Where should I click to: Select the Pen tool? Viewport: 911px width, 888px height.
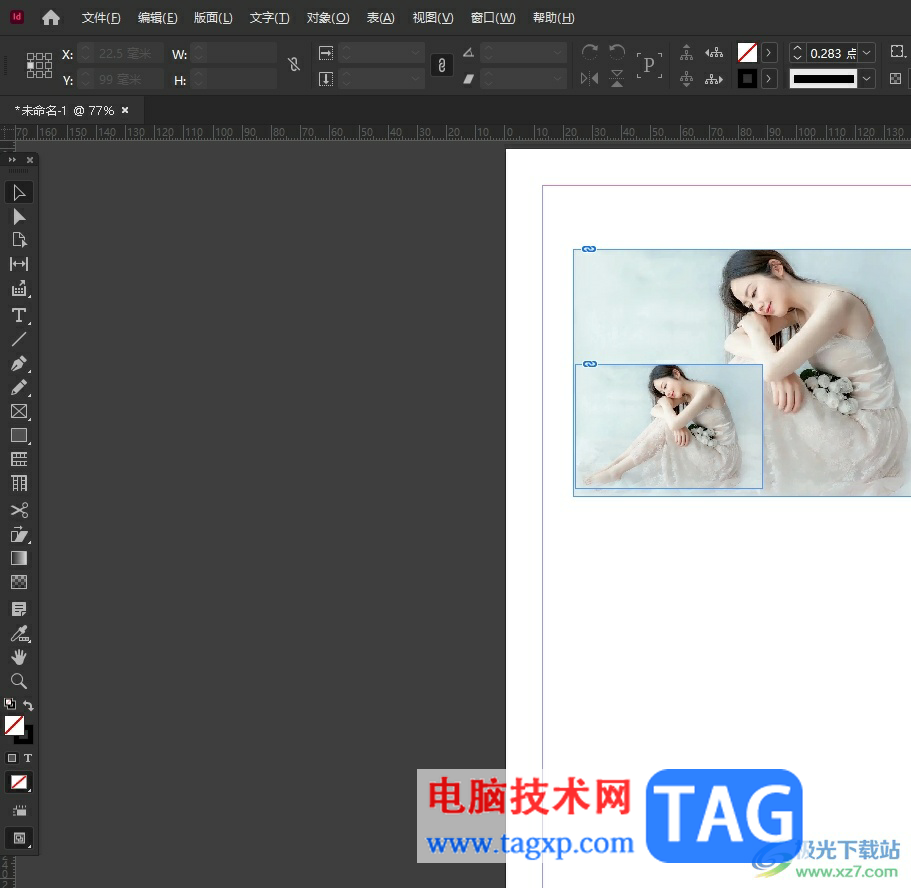point(18,363)
